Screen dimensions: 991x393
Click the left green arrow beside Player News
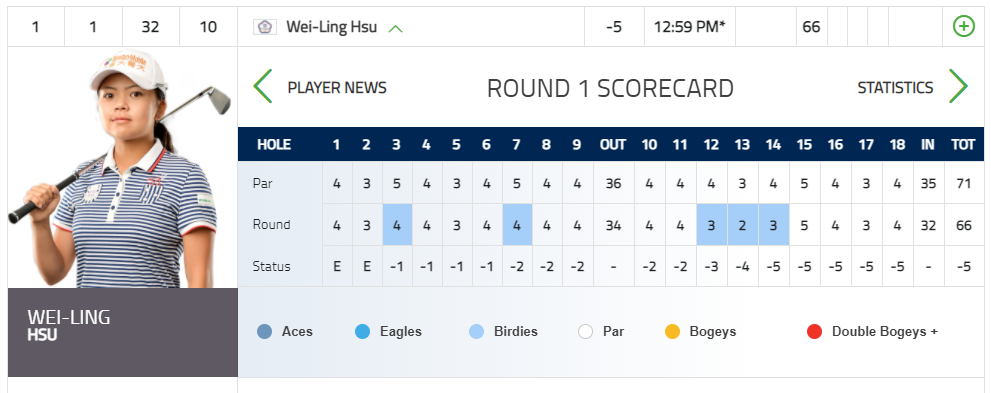point(263,87)
